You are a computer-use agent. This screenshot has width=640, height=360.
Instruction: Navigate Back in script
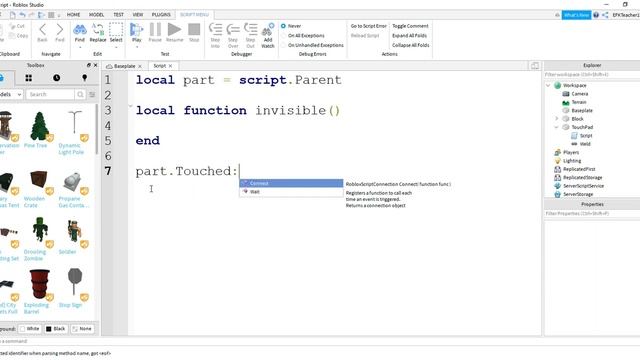(x=42, y=33)
